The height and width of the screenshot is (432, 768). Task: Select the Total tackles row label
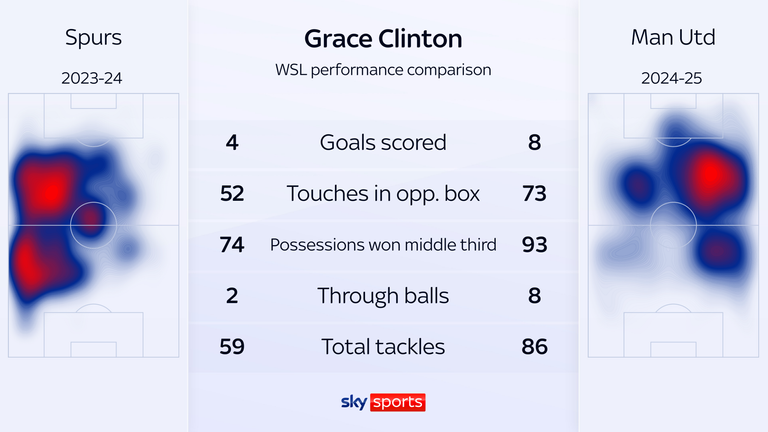(x=383, y=347)
